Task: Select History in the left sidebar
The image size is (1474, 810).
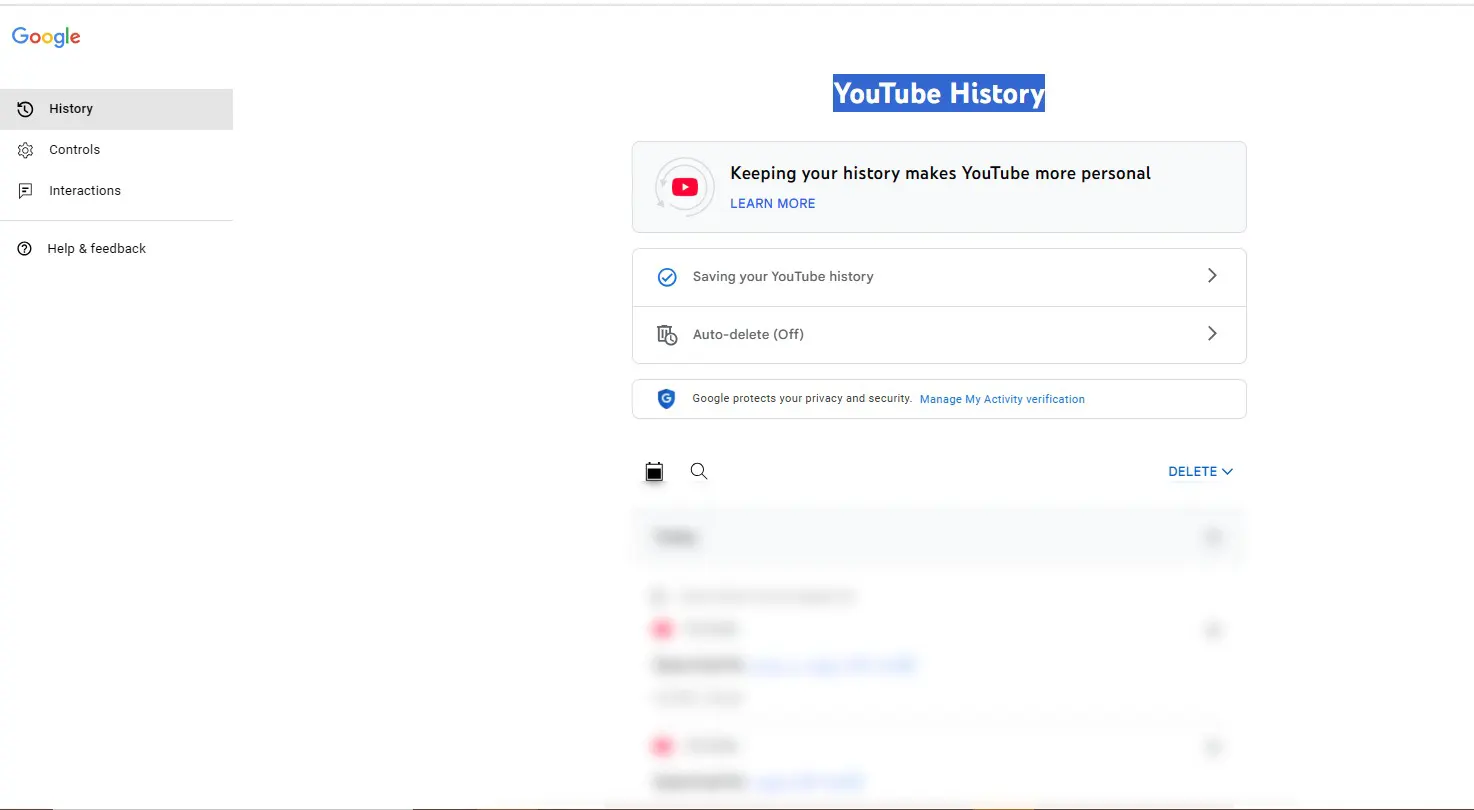Action: click(71, 109)
